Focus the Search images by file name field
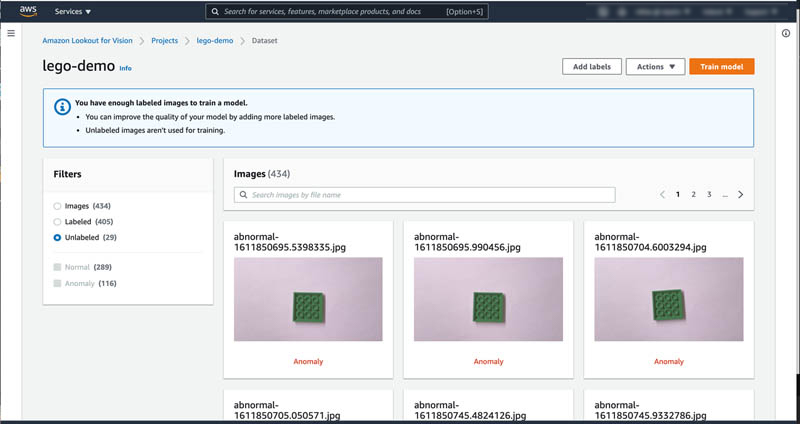The image size is (800, 424). [x=424, y=195]
